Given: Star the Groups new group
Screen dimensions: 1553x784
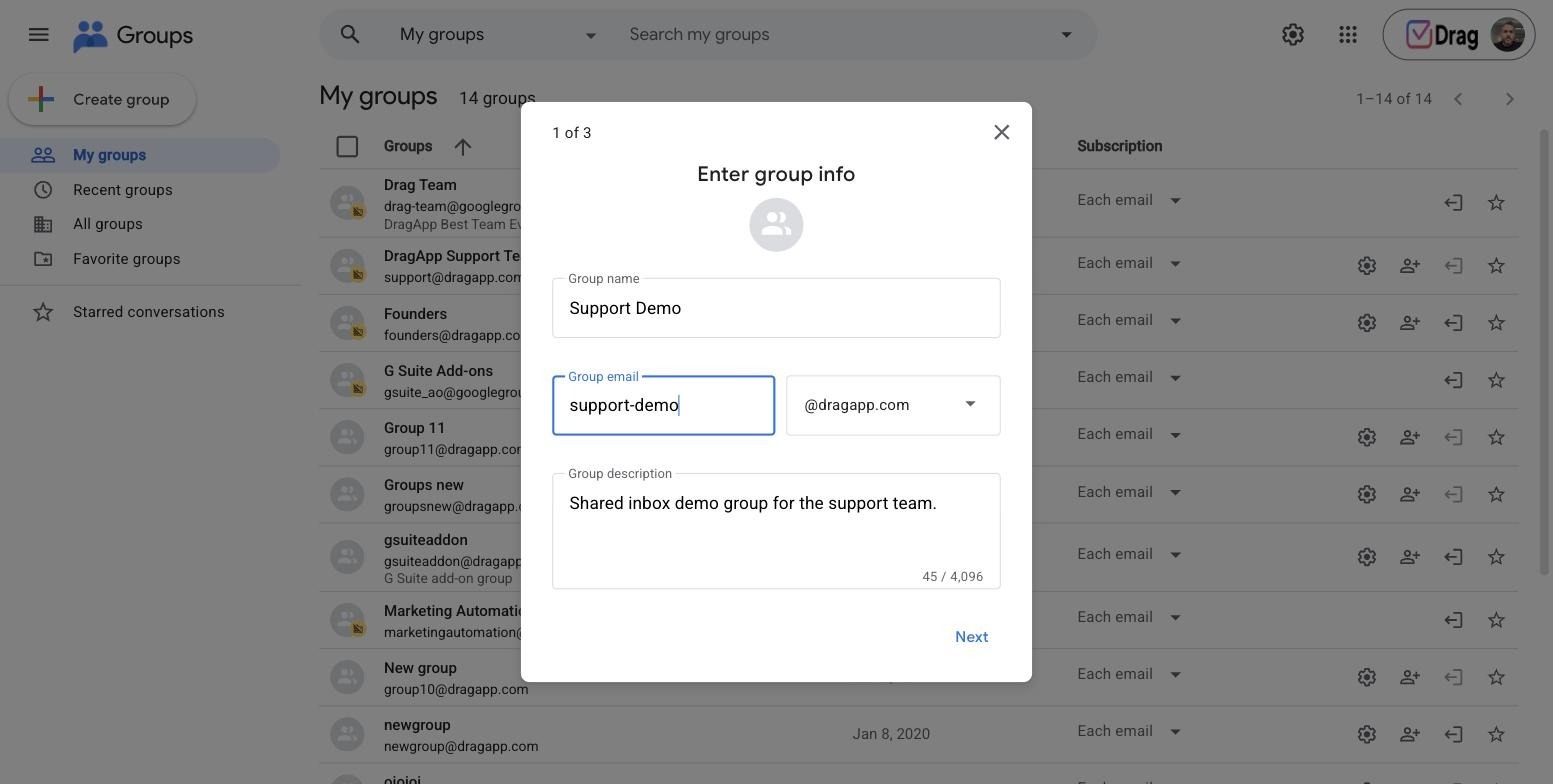Looking at the screenshot, I should pos(1496,494).
